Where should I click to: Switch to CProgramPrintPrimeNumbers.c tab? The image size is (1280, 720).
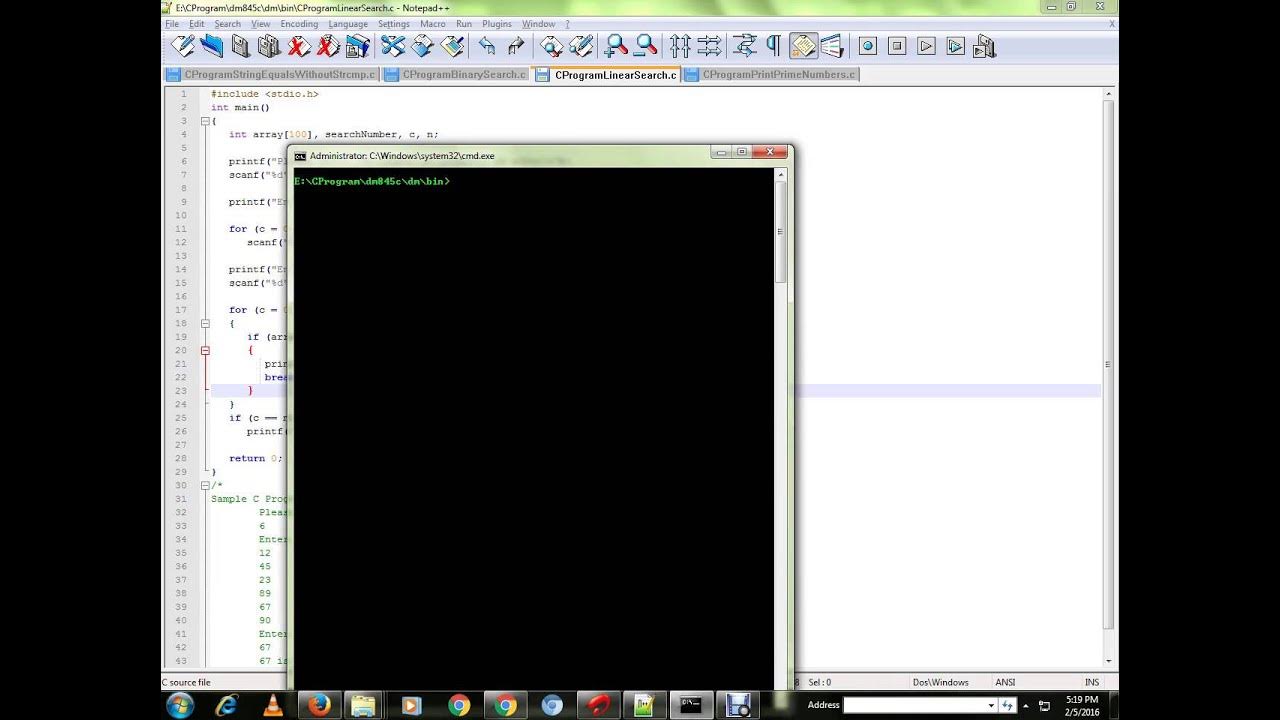[x=771, y=75]
